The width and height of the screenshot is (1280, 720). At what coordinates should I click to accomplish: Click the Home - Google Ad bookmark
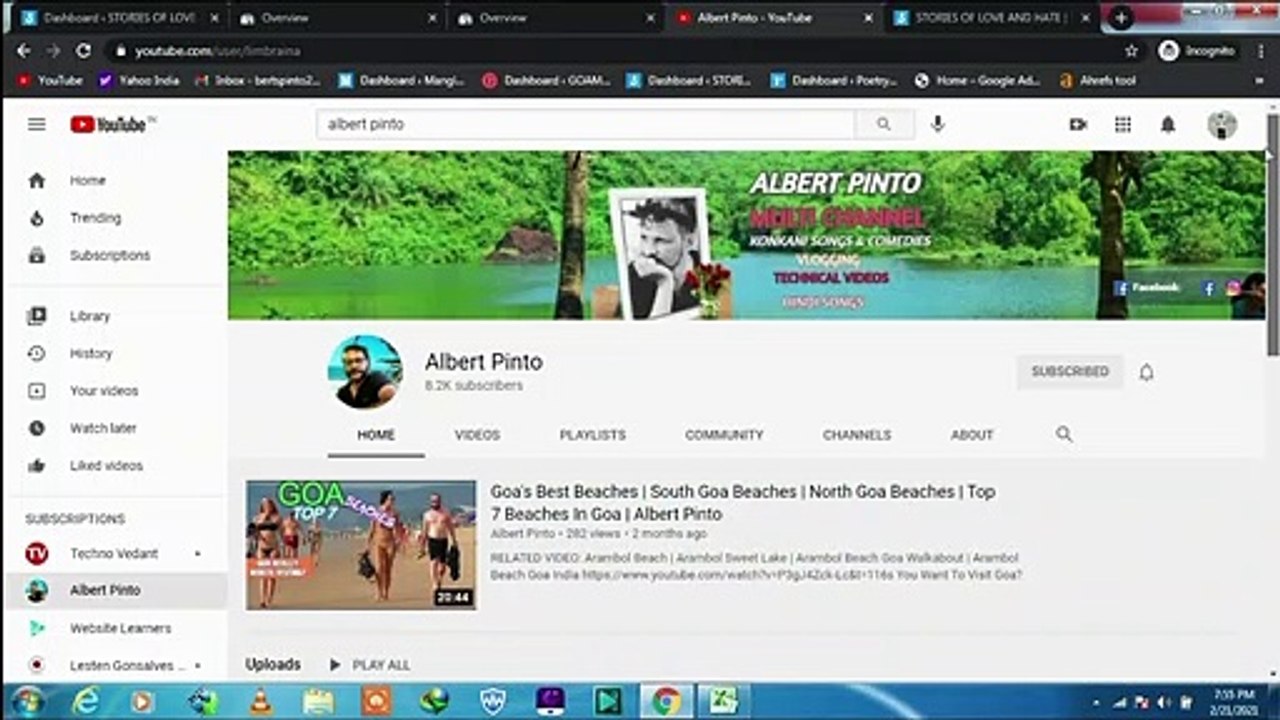977,81
